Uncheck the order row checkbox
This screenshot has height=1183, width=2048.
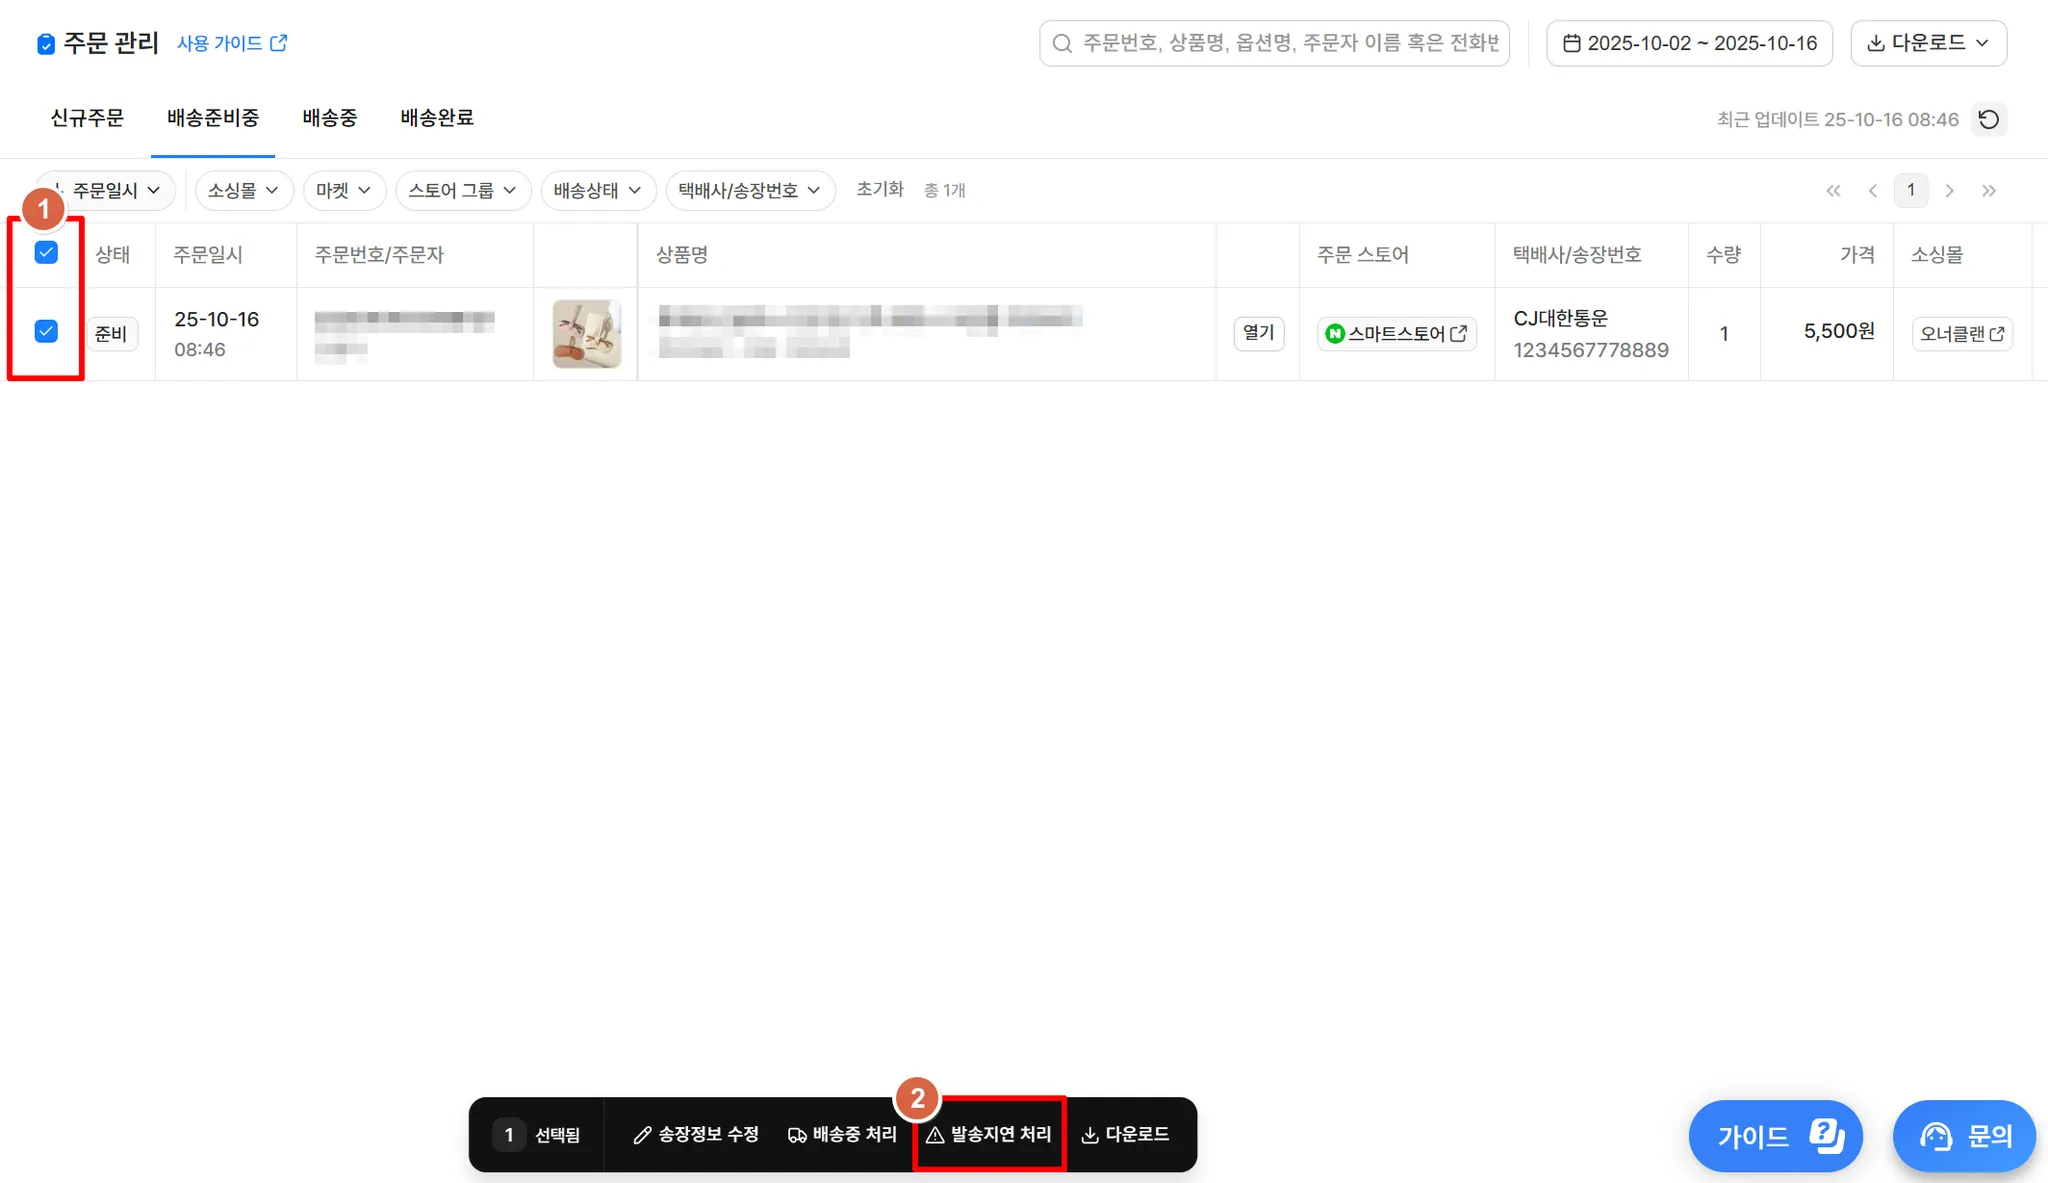point(46,331)
